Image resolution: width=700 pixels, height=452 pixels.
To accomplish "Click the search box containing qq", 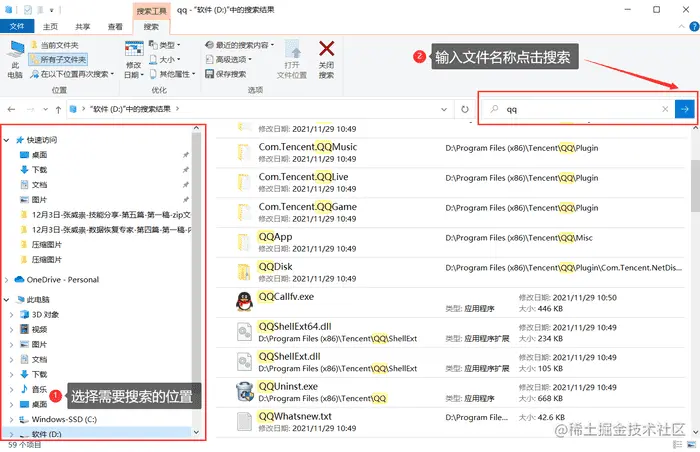I will coord(576,109).
